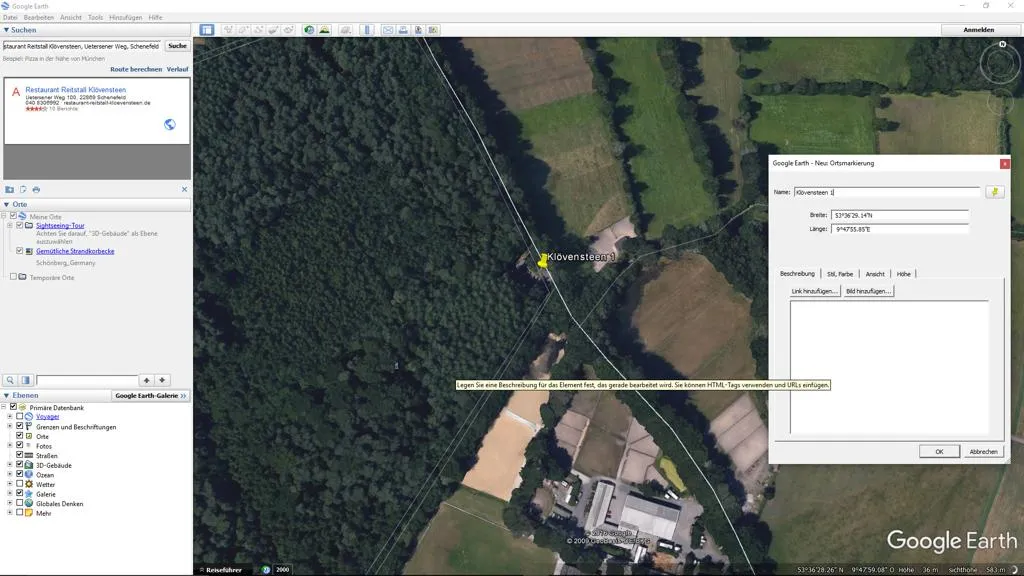Viewport: 1024px width, 576px height.
Task: Open the Ansicht menu
Action: click(71, 18)
